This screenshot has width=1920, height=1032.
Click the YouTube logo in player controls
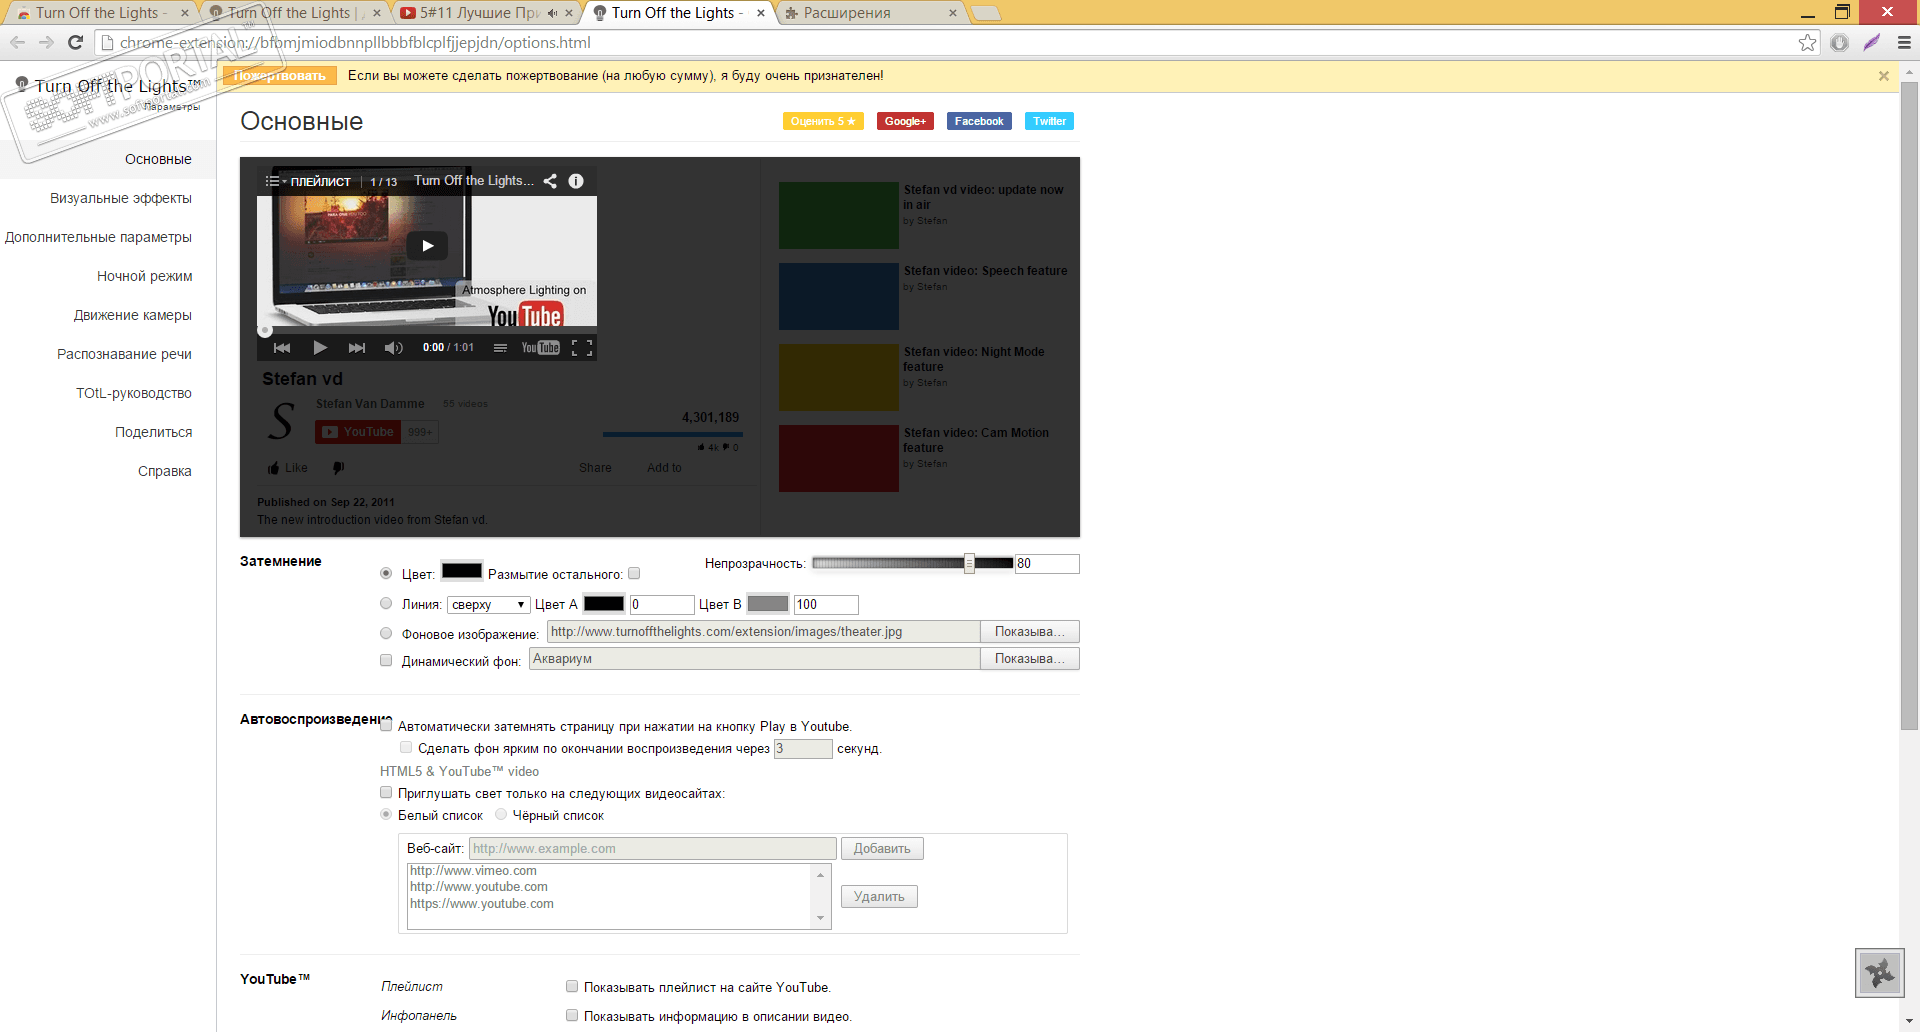click(540, 348)
